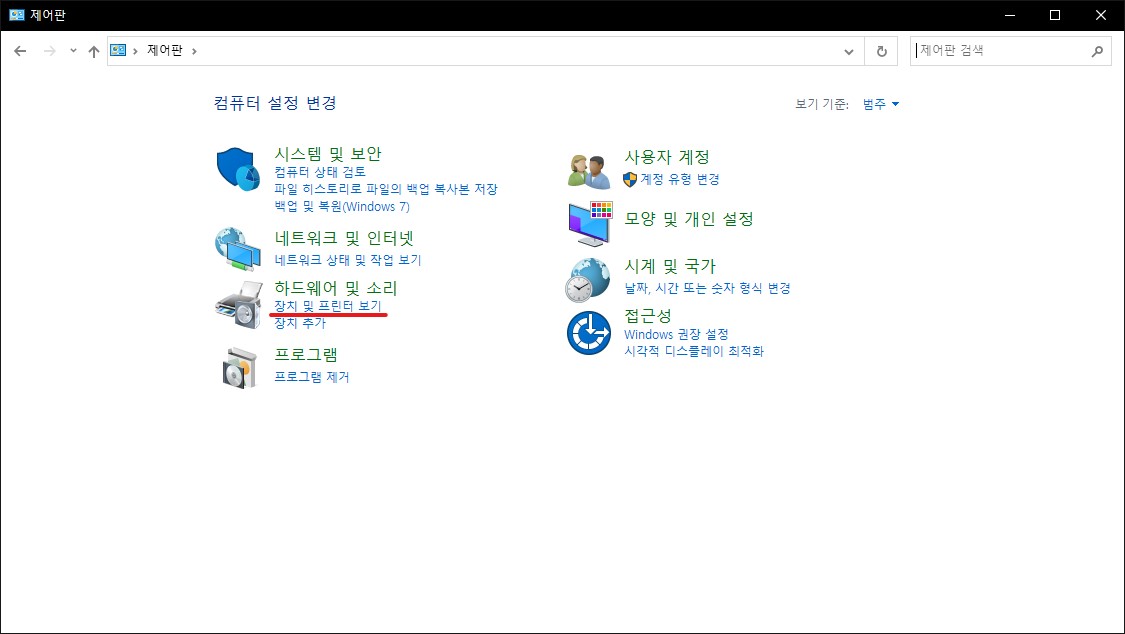Open 컴퓨터 상태 검토 link
This screenshot has height=634, width=1125.
click(320, 172)
